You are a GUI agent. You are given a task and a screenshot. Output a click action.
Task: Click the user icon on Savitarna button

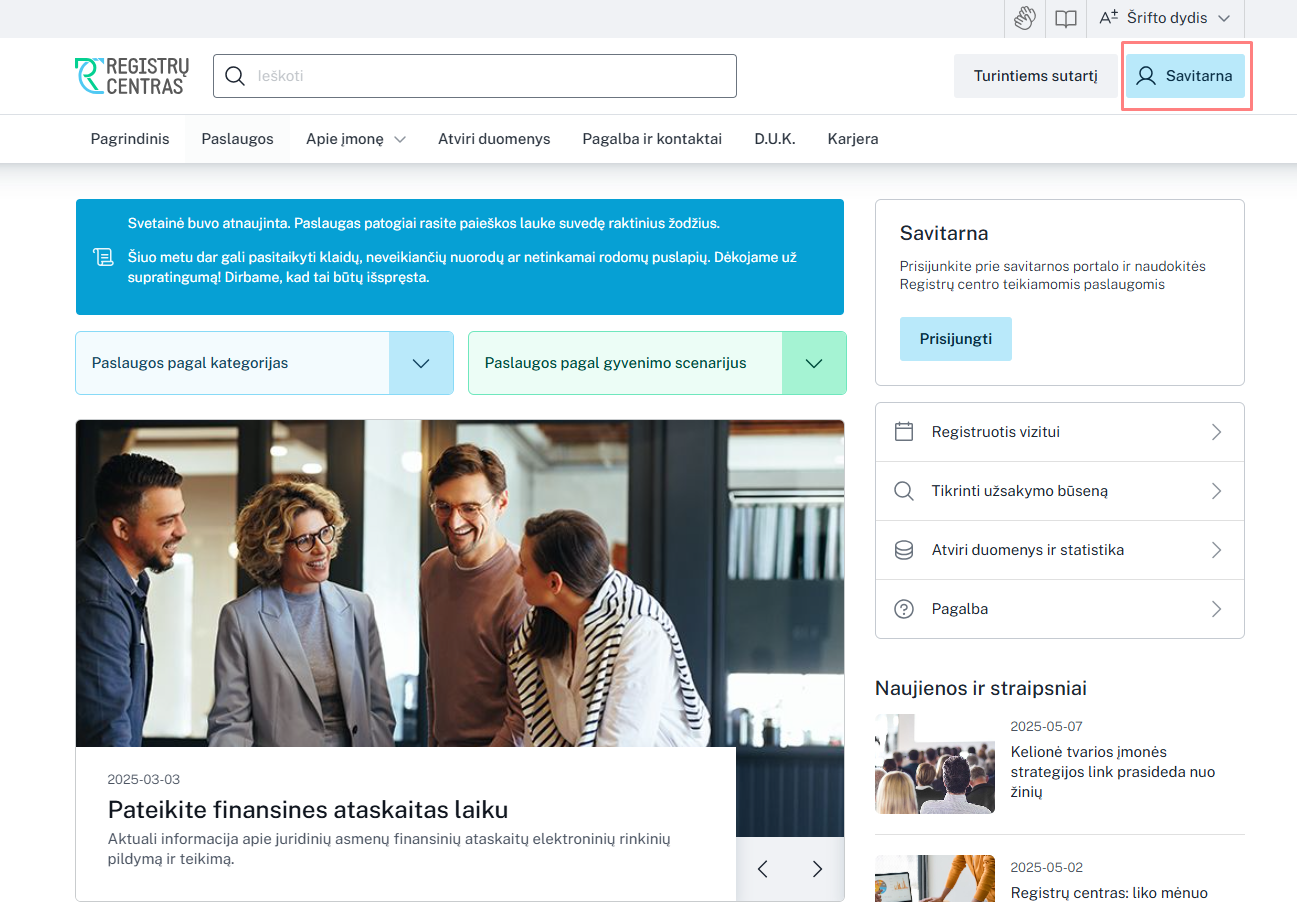point(1146,76)
